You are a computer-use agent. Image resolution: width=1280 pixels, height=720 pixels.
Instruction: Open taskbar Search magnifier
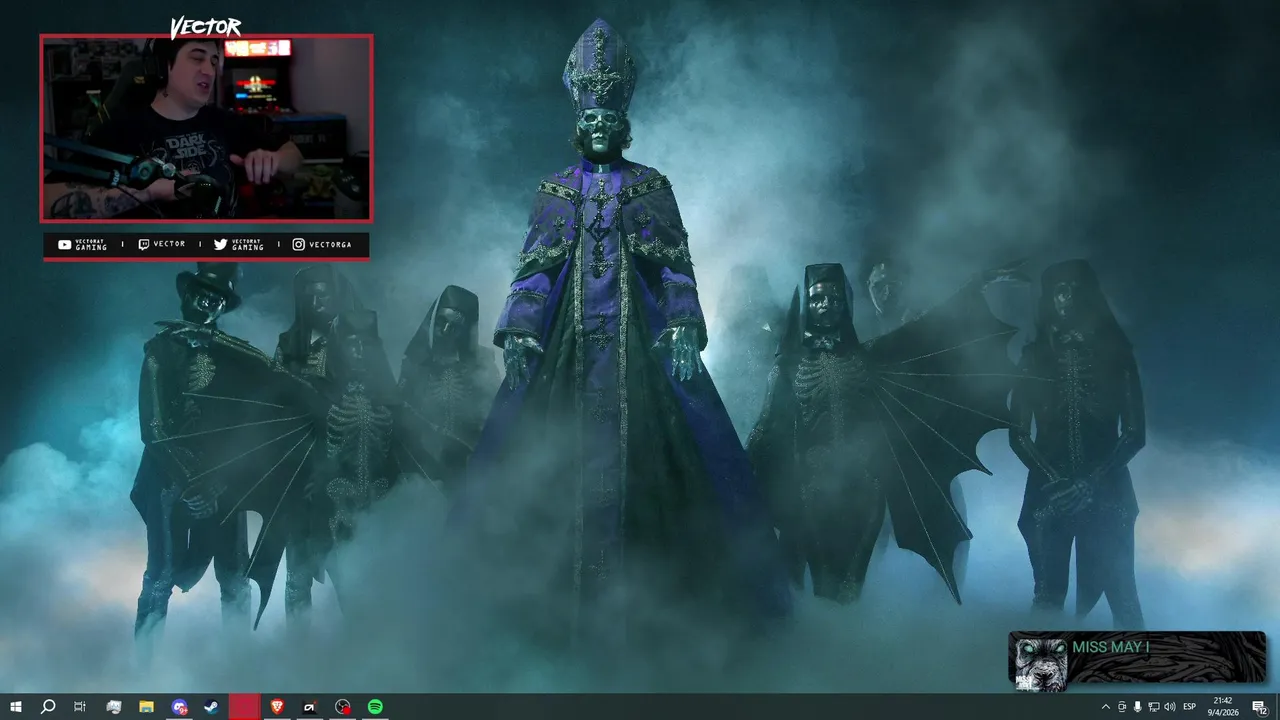pos(47,707)
